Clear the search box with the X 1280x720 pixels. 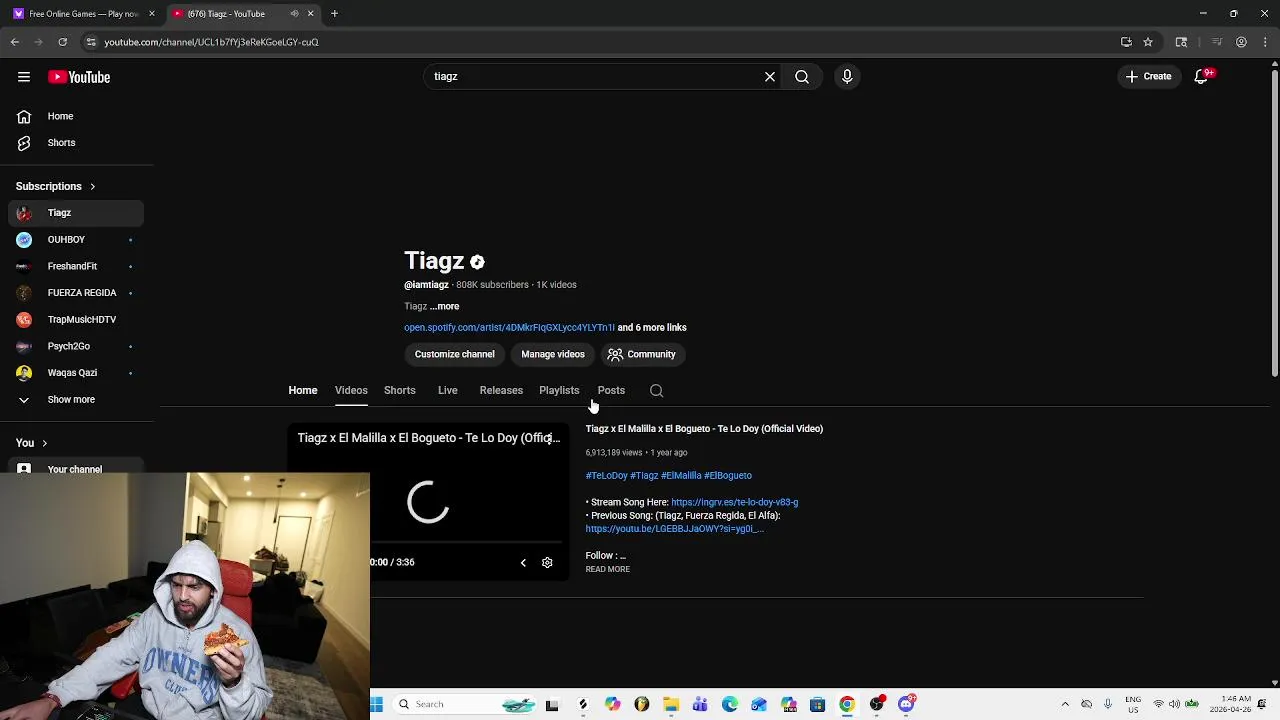click(x=770, y=76)
